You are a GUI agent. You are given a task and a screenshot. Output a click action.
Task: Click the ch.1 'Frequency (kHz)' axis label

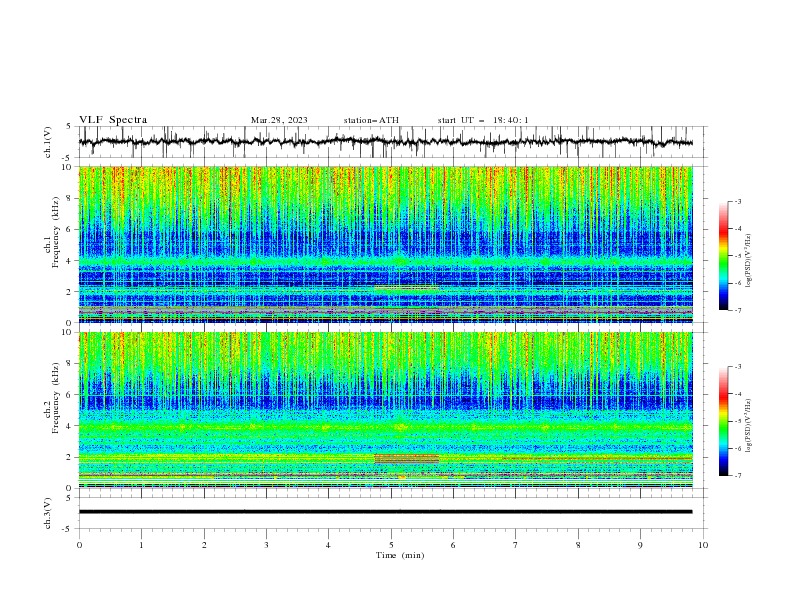click(x=56, y=233)
